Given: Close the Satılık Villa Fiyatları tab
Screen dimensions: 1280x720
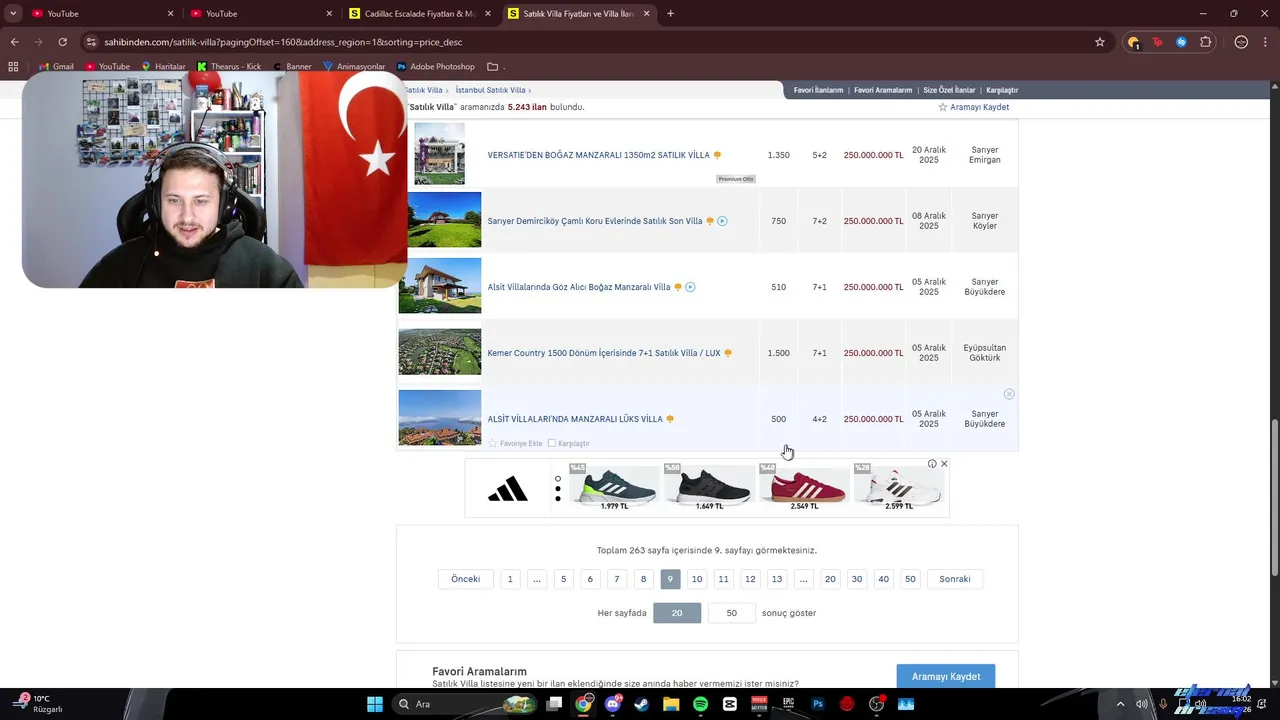Looking at the screenshot, I should point(647,13).
